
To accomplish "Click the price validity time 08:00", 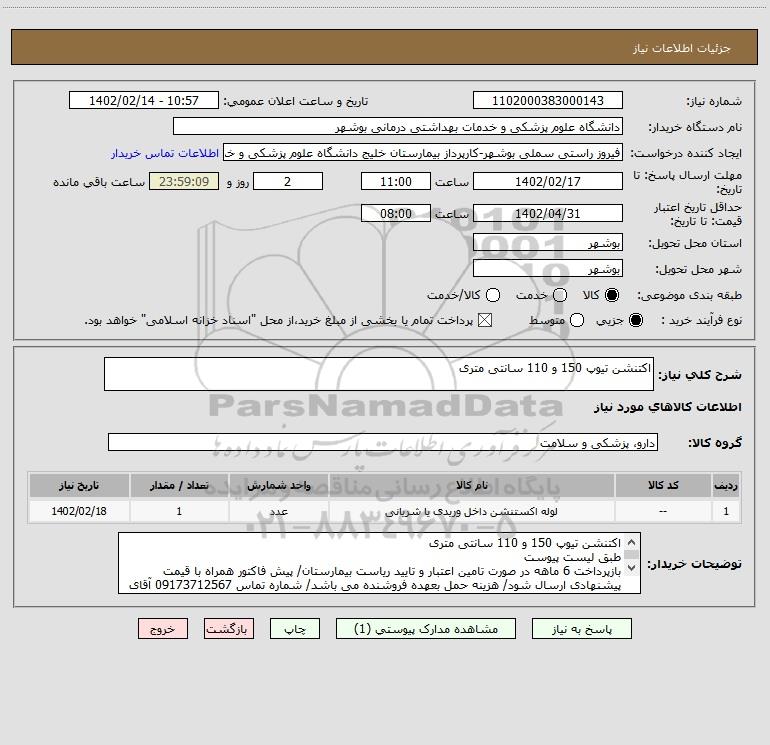I will (396, 213).
